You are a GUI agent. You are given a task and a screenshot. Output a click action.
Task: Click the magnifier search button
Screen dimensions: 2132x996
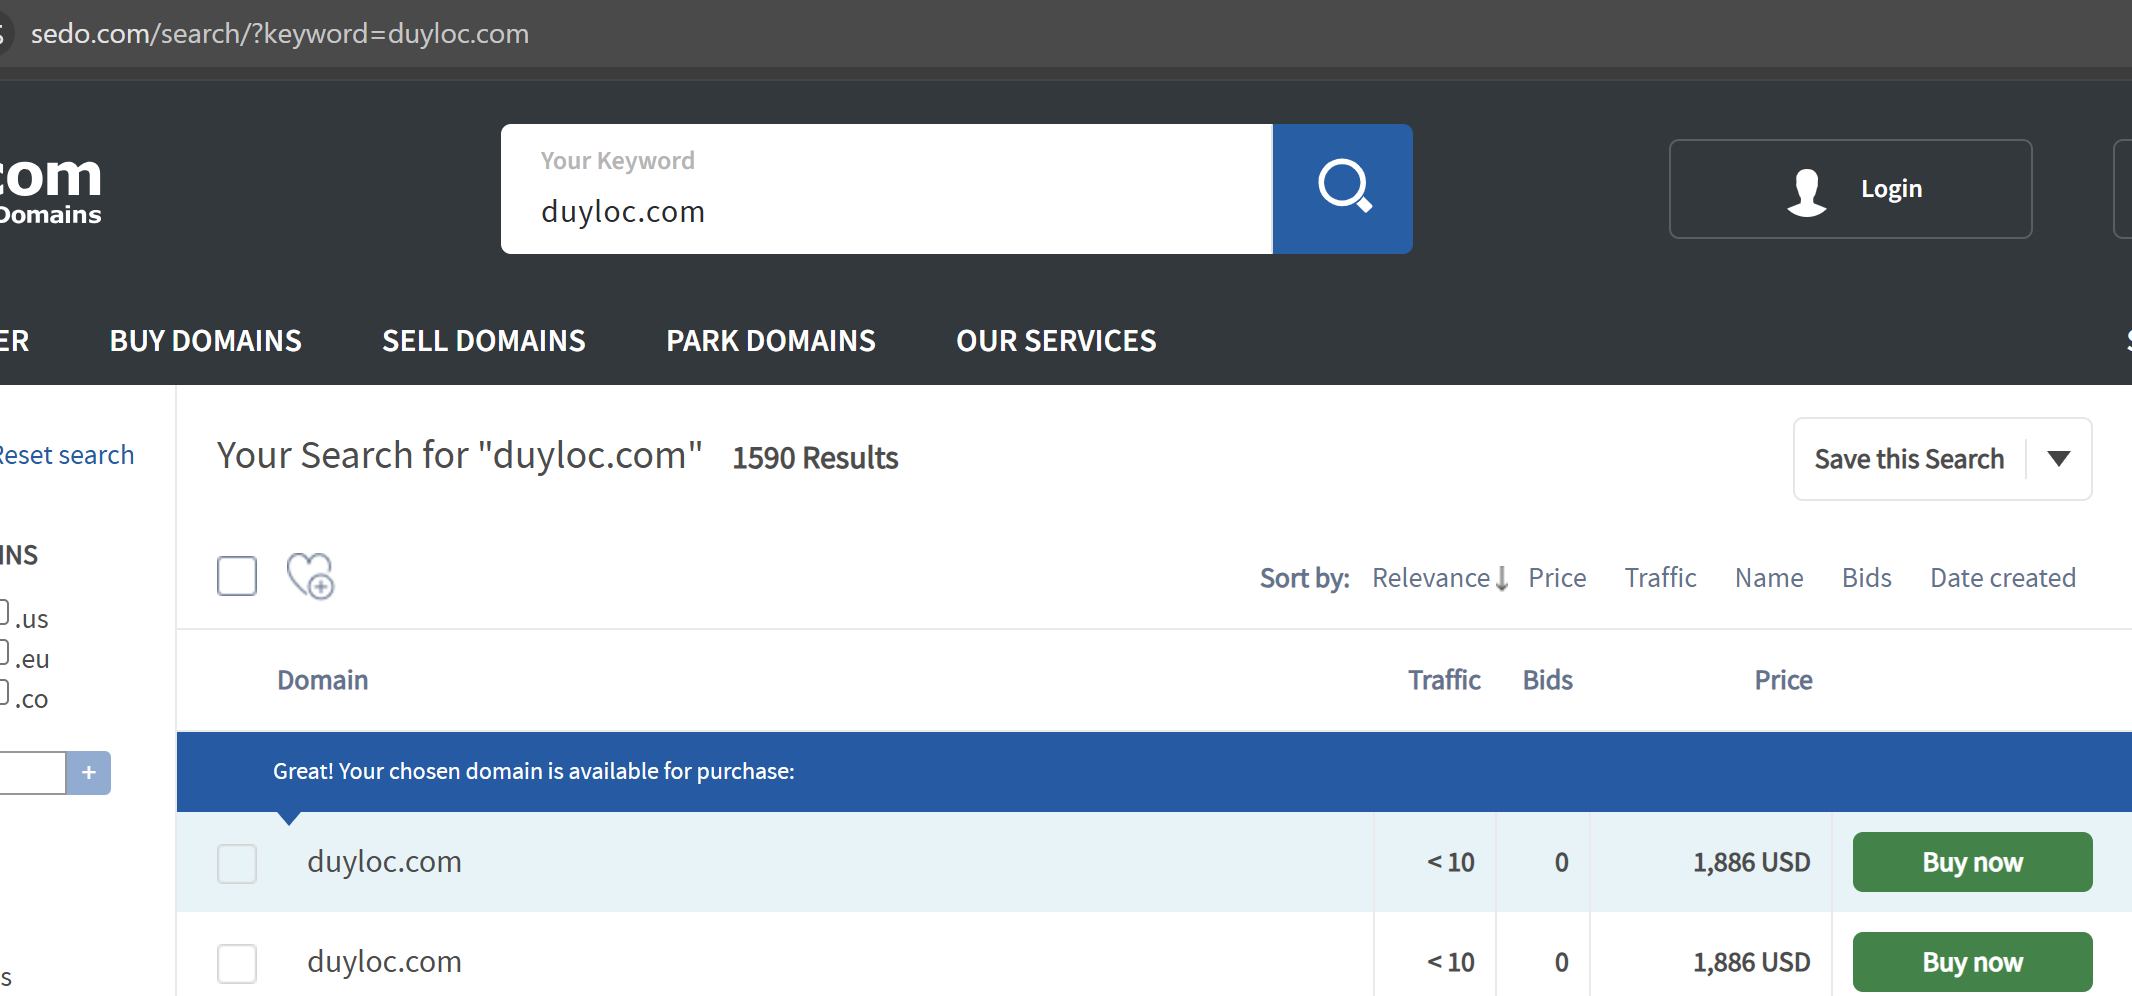[x=1342, y=189]
